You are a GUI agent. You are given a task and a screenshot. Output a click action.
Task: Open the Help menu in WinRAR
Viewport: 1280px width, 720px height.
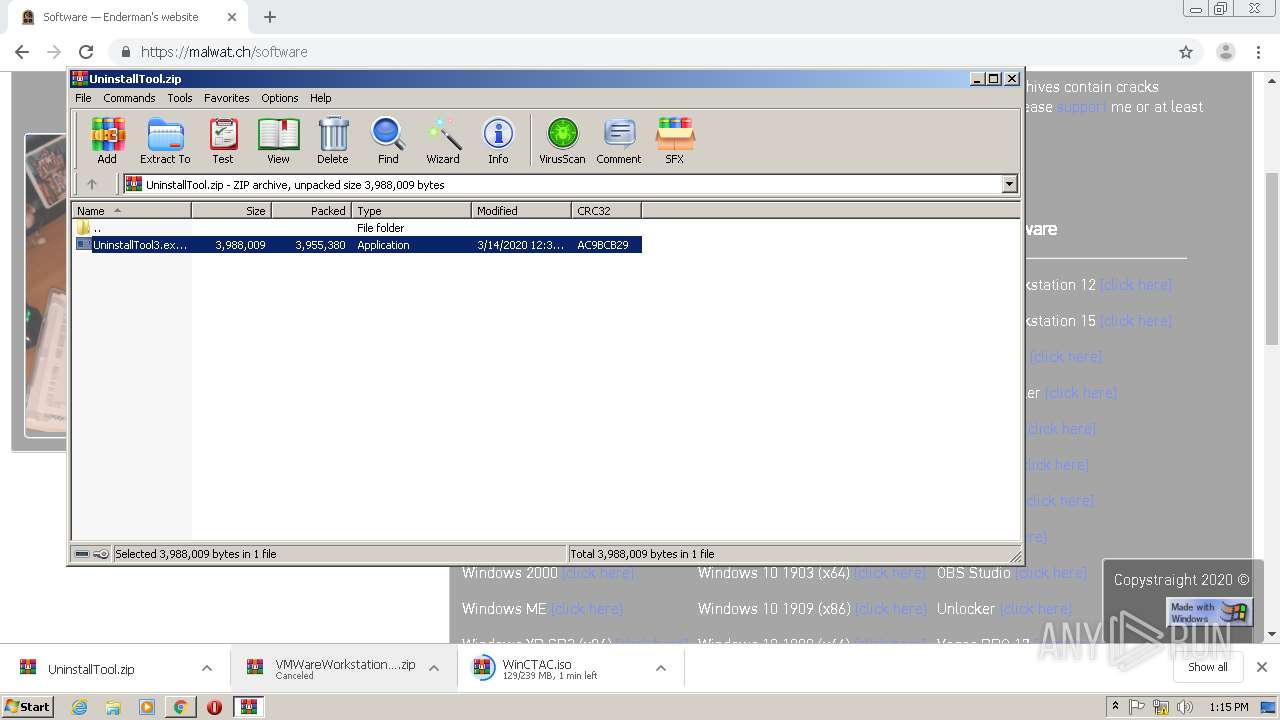pyautogui.click(x=320, y=98)
